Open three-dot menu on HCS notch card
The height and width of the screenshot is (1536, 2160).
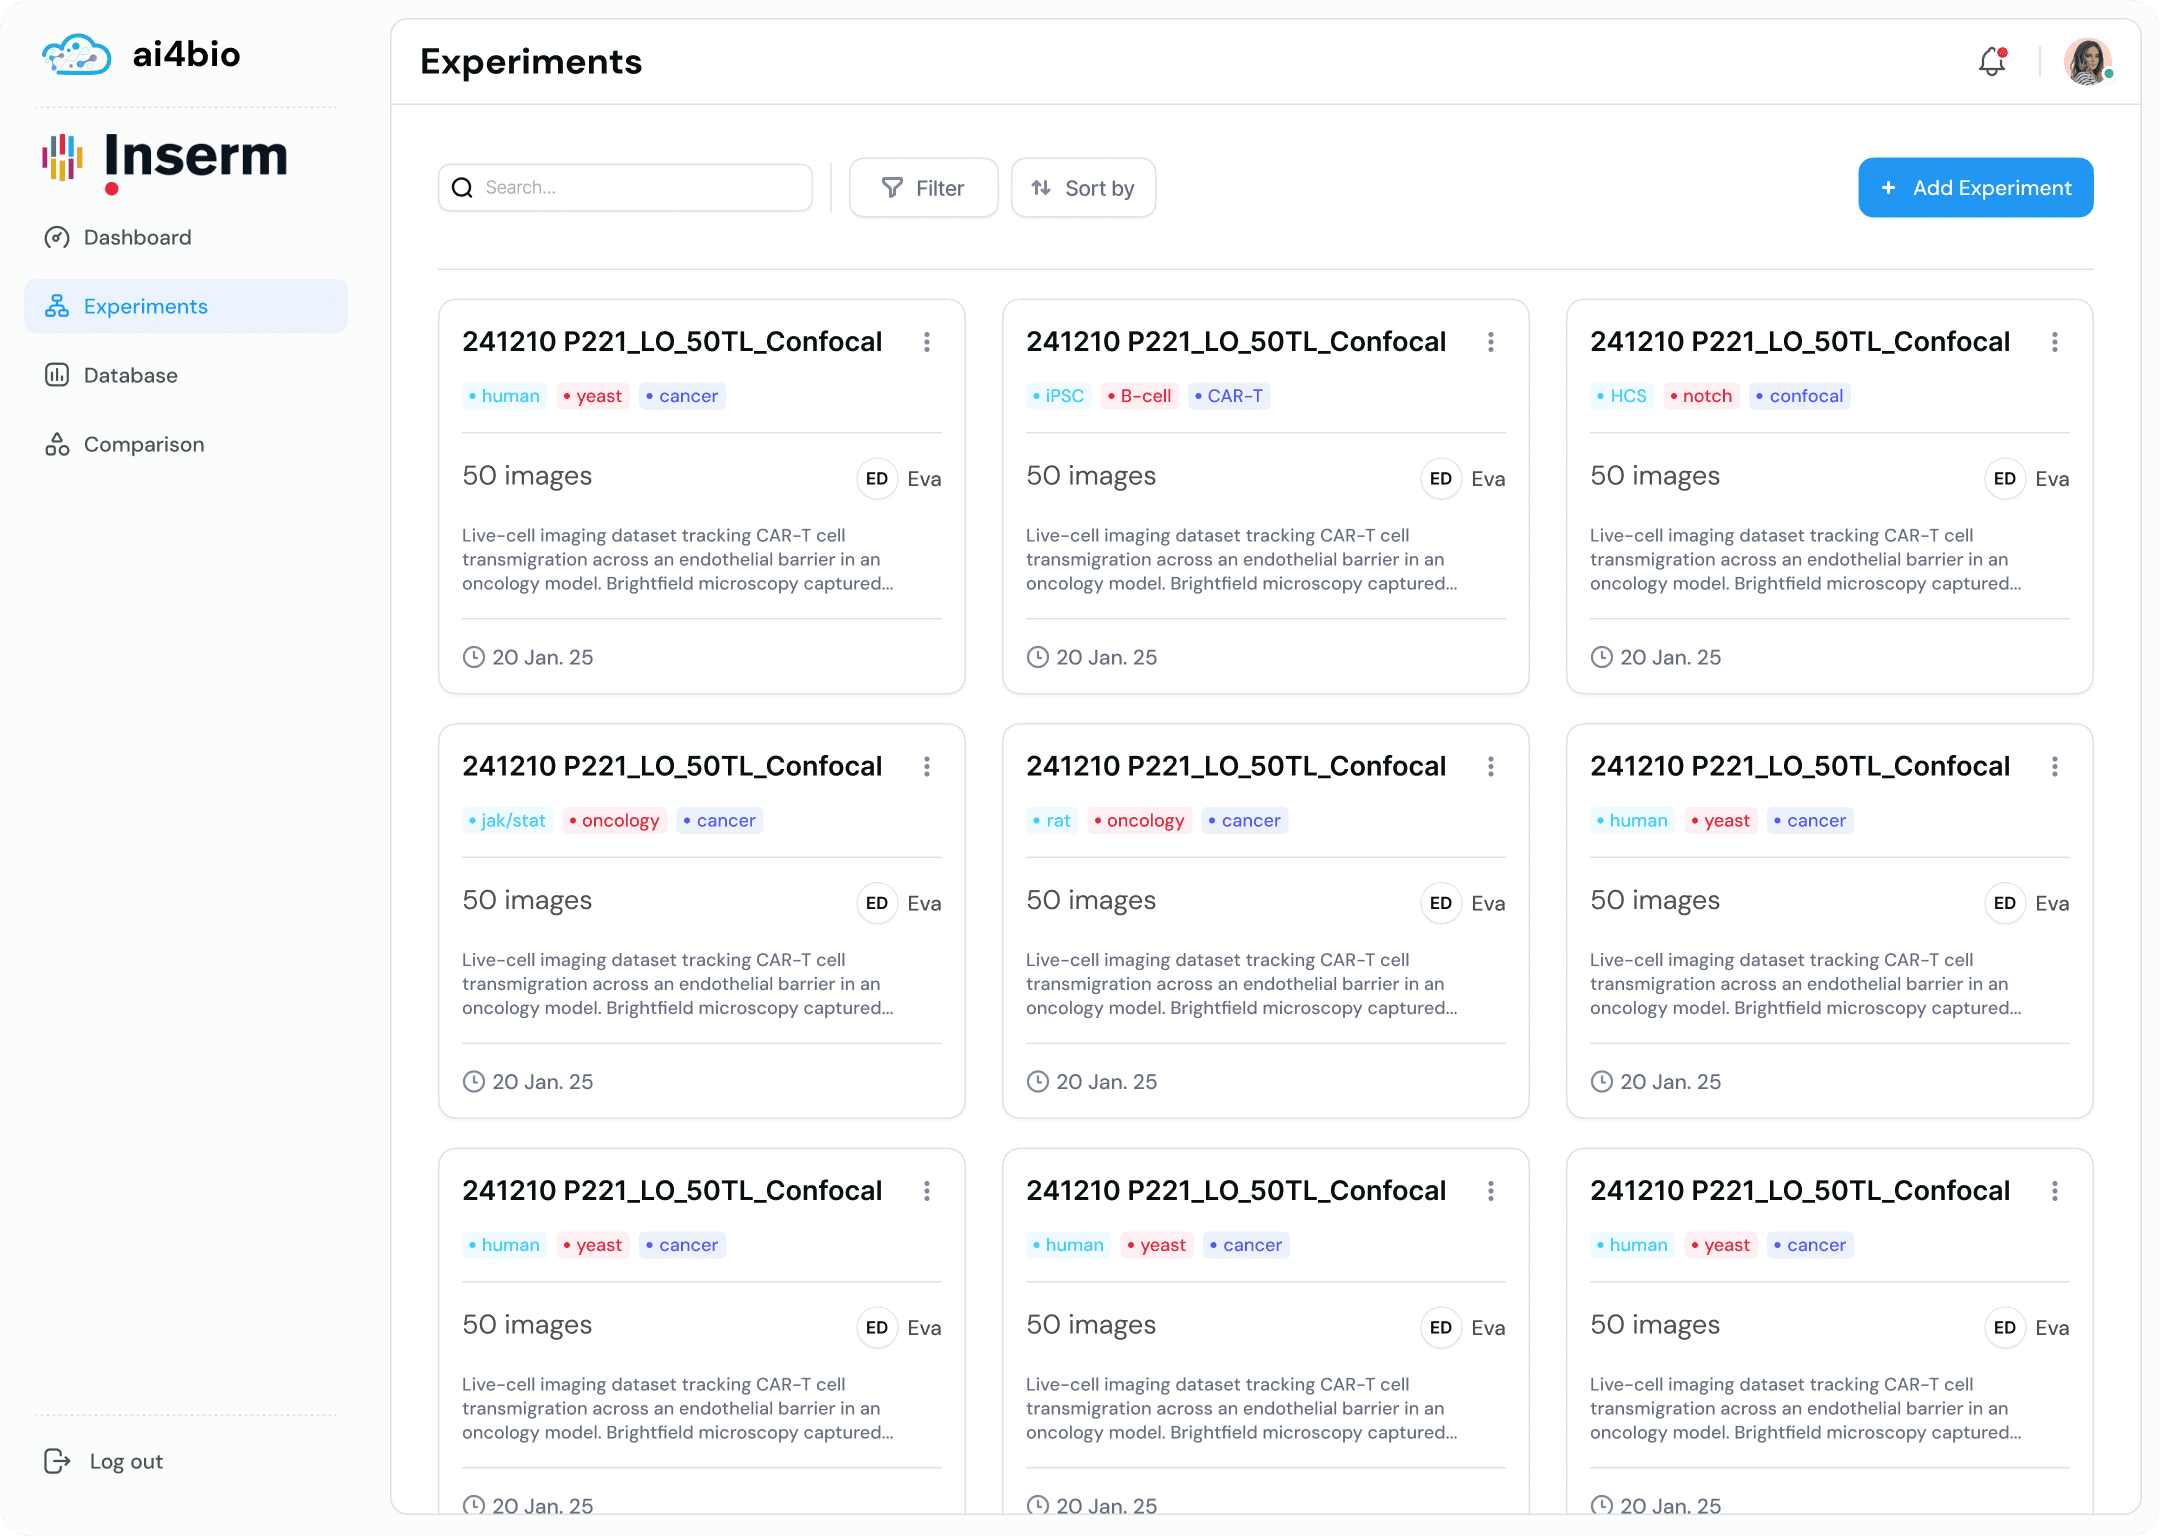(x=2055, y=342)
